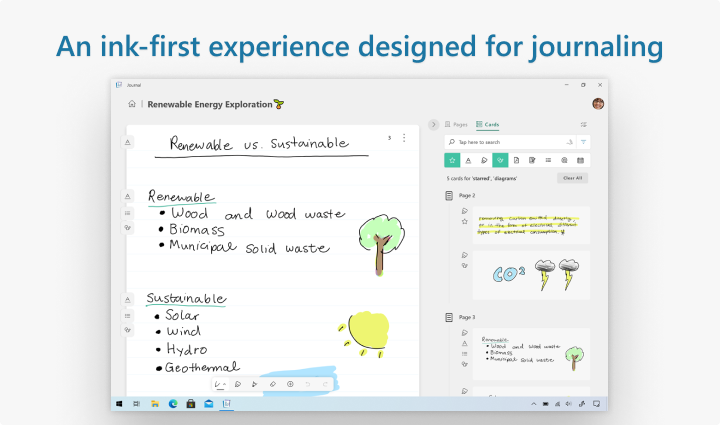Toggle the calendar filter chip
The height and width of the screenshot is (425, 720).
580,160
